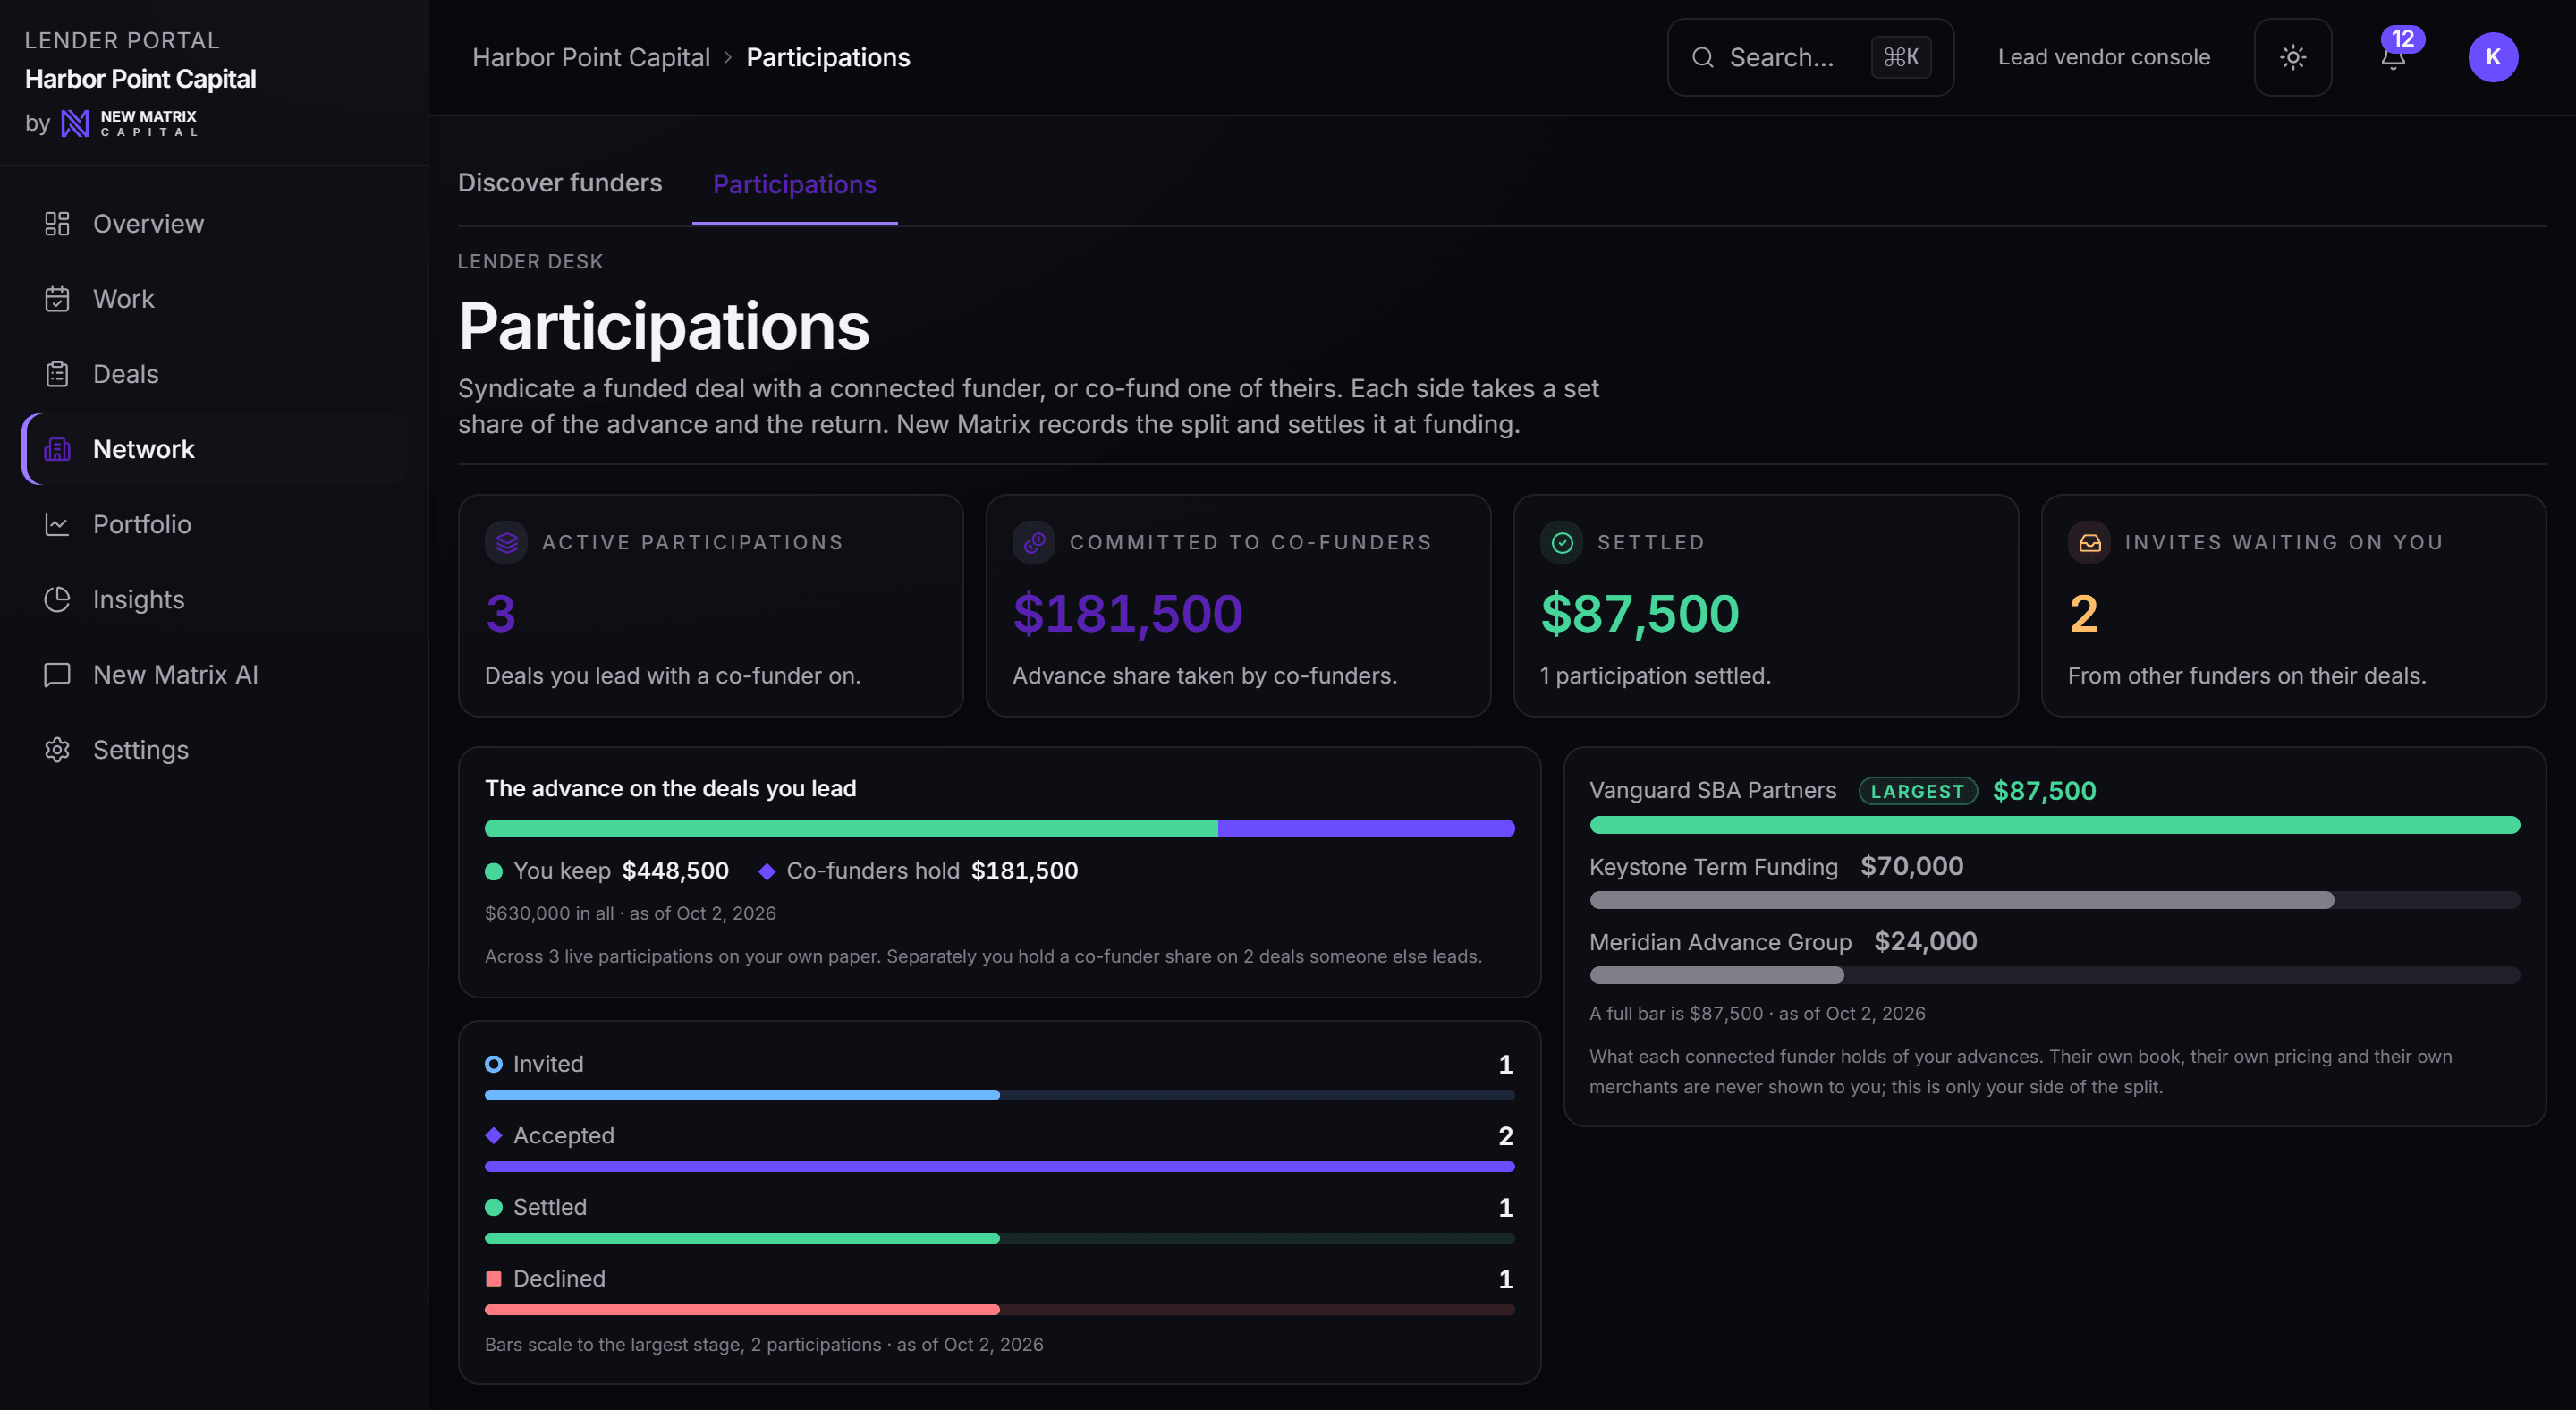Select the Participations tab
Viewport: 2576px width, 1410px height.
795,185
